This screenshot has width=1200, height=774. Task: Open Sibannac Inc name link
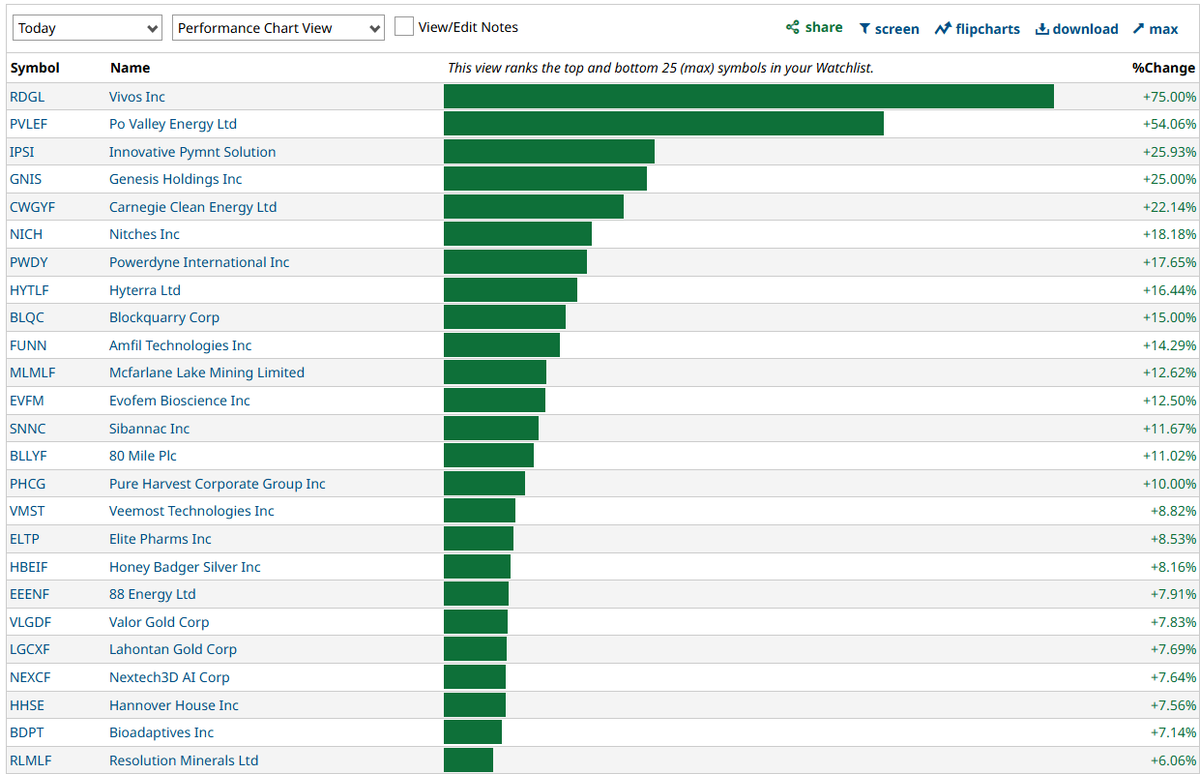[x=149, y=428]
